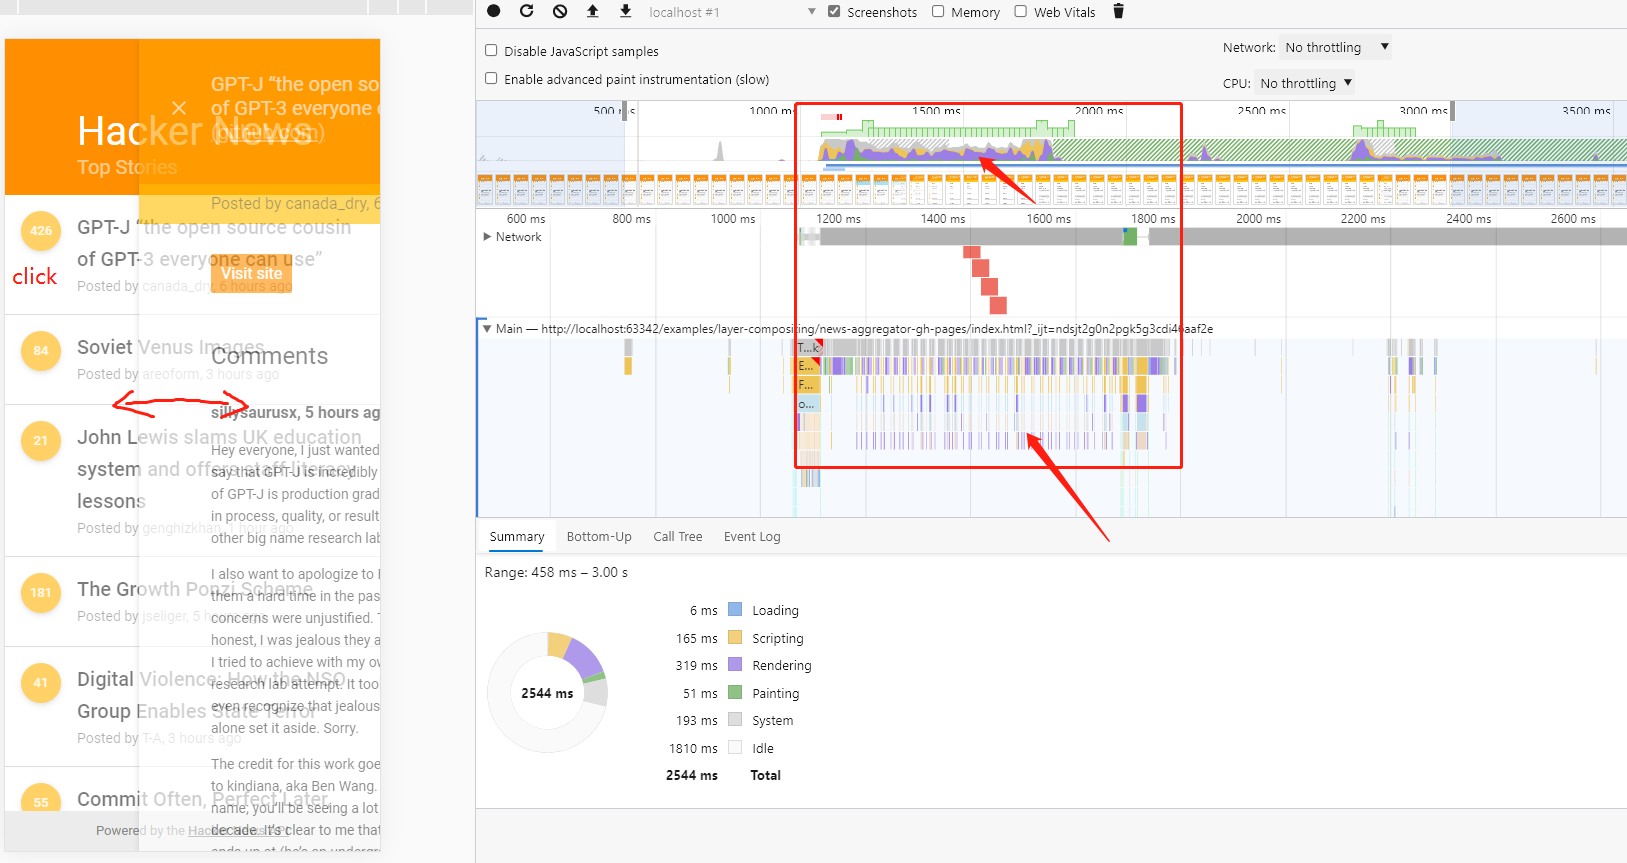Open the Network throttling dropdown
1627x863 pixels.
click(1337, 47)
